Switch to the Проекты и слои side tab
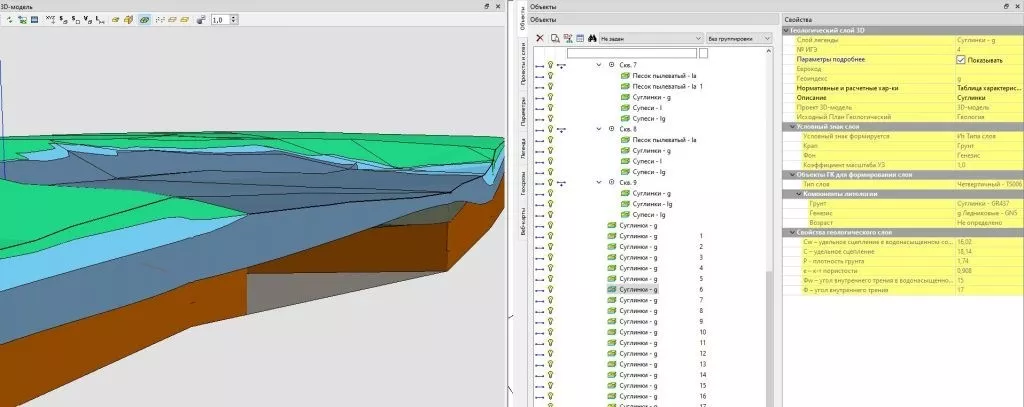This screenshot has height=407, width=1024. pyautogui.click(x=524, y=70)
